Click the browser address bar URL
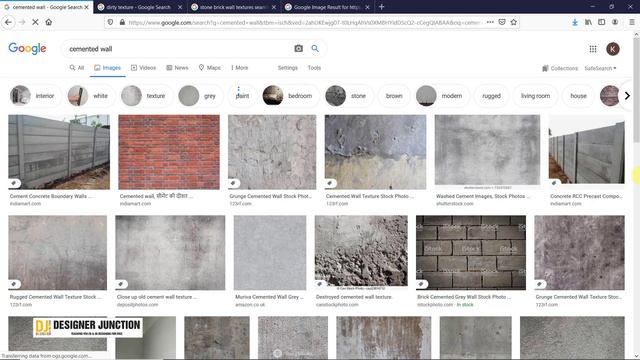 click(305, 22)
